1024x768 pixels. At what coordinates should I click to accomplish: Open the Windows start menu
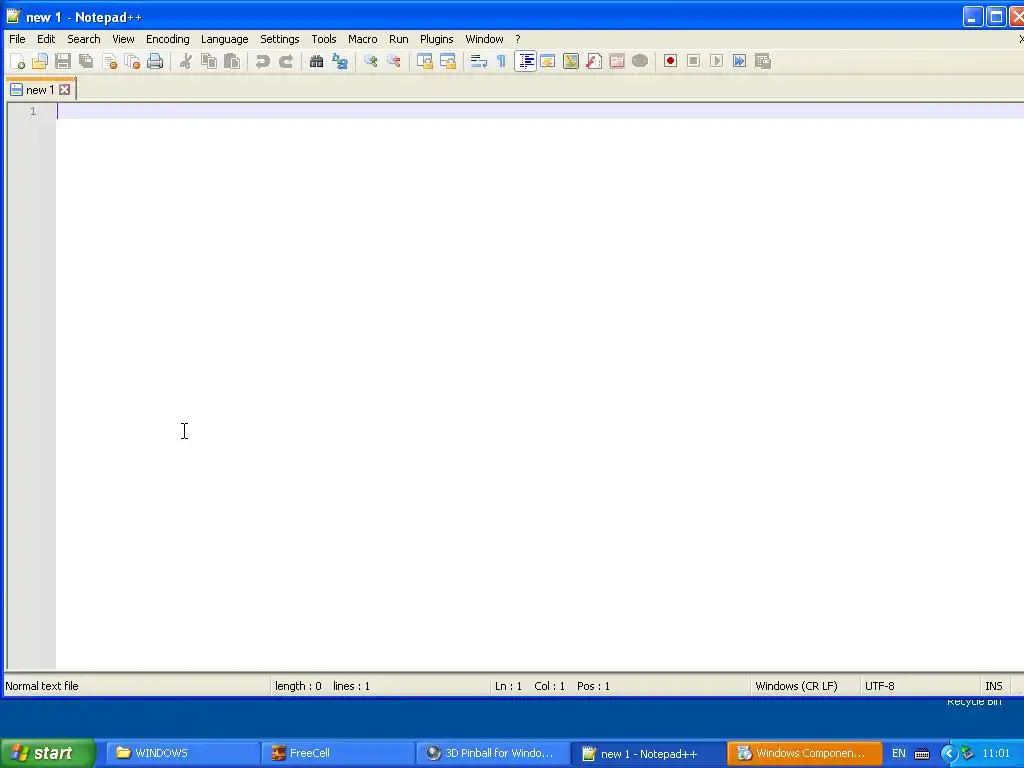click(x=47, y=753)
